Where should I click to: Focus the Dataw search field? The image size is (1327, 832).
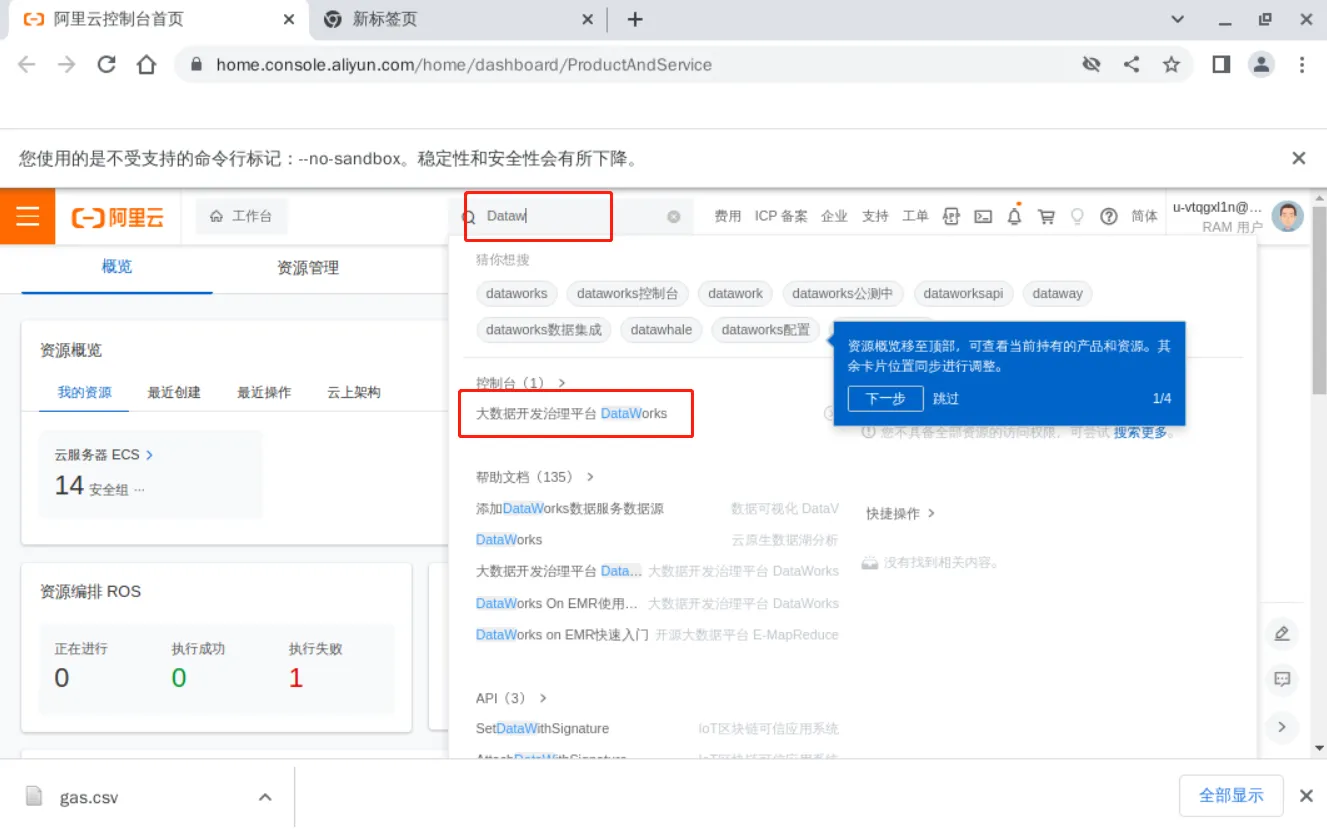pyautogui.click(x=570, y=216)
